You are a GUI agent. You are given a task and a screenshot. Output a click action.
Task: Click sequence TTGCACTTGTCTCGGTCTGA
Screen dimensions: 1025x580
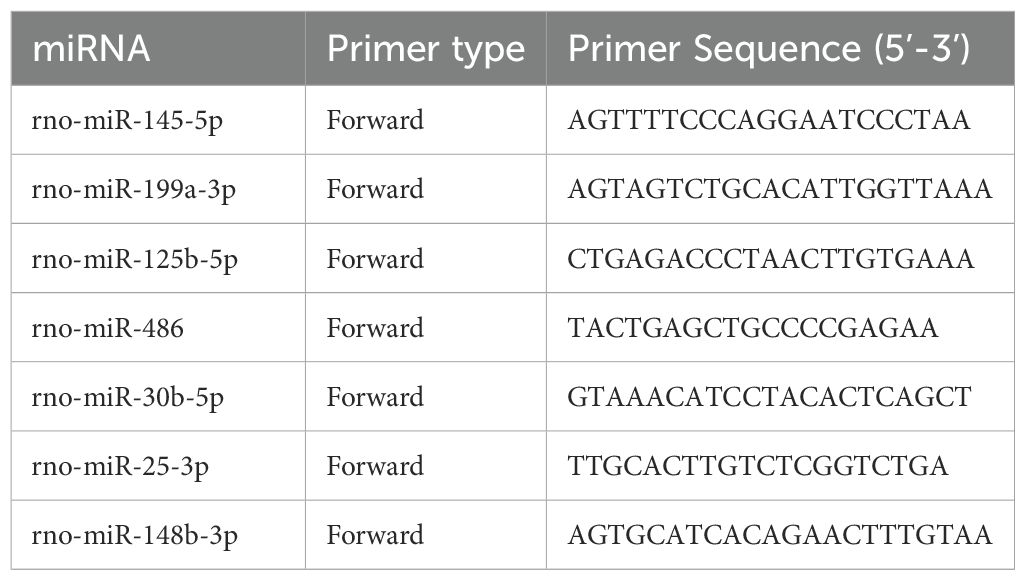[759, 466]
